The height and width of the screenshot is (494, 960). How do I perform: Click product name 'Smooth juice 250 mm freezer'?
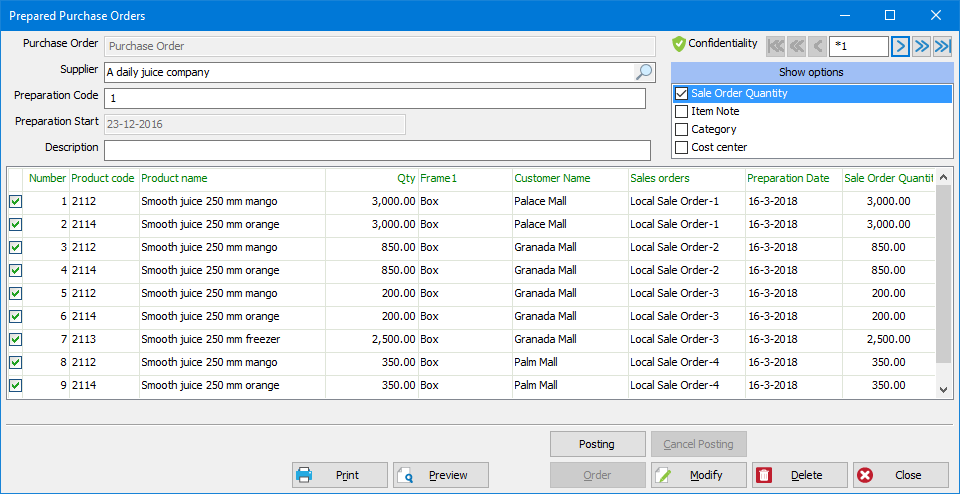pos(211,339)
